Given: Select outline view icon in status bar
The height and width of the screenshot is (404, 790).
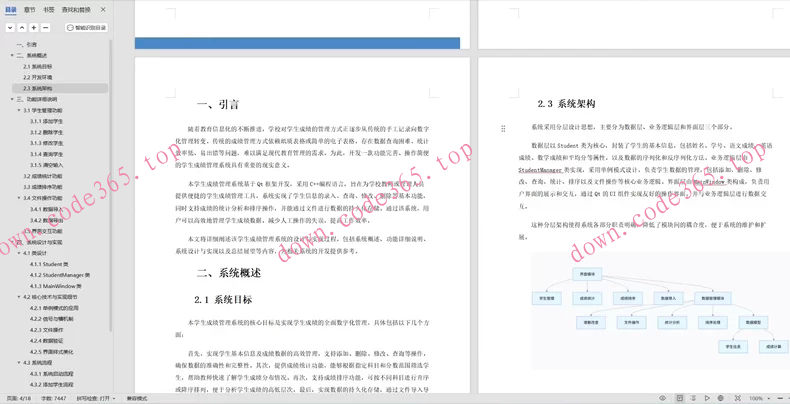Looking at the screenshot, I should pos(694,398).
